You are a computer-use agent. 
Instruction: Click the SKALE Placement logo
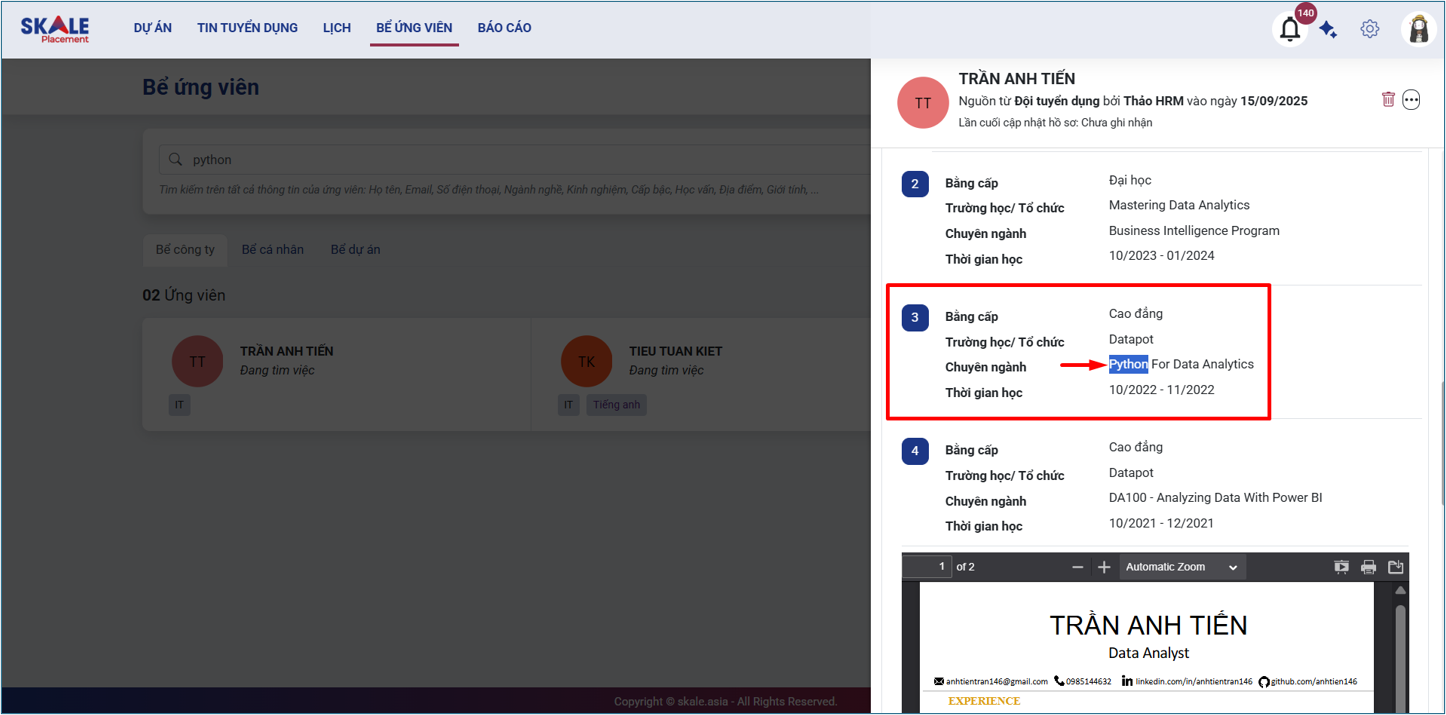coord(55,29)
